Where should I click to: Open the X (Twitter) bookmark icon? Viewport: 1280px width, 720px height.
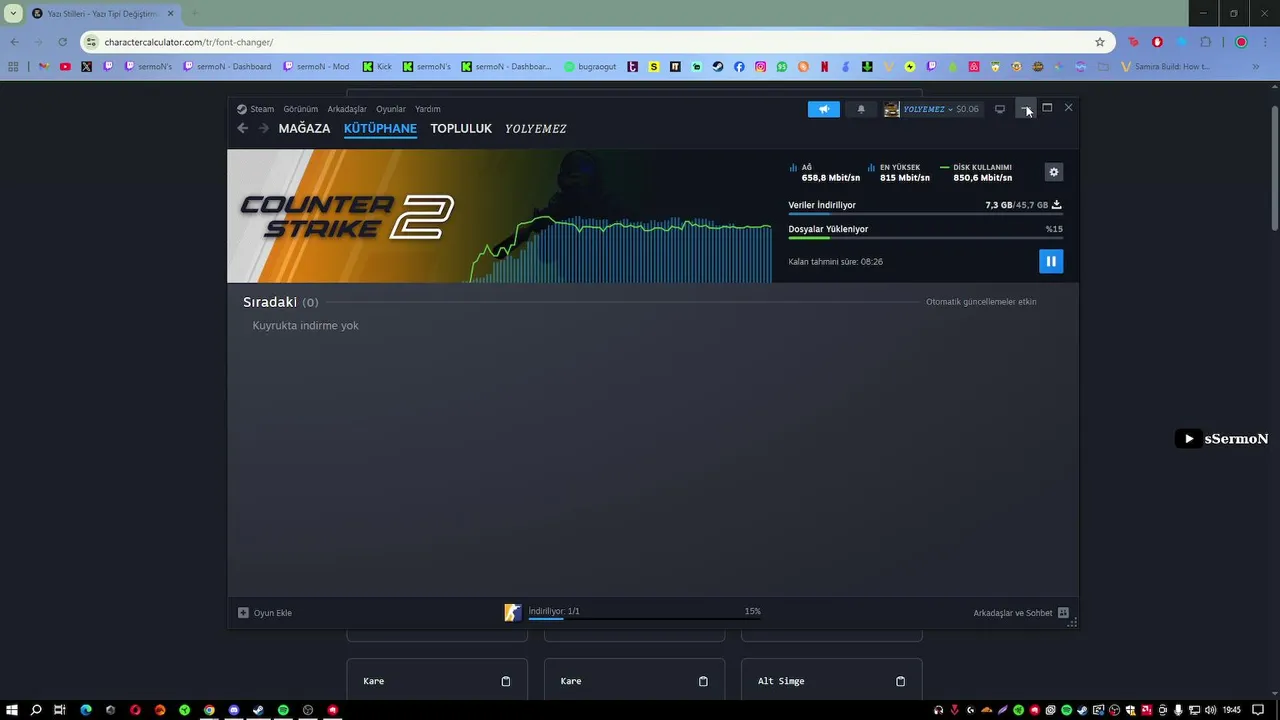[x=86, y=67]
